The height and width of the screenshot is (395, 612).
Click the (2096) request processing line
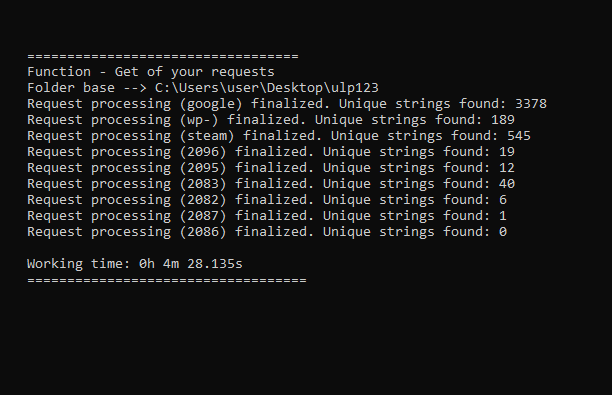pyautogui.click(x=271, y=152)
